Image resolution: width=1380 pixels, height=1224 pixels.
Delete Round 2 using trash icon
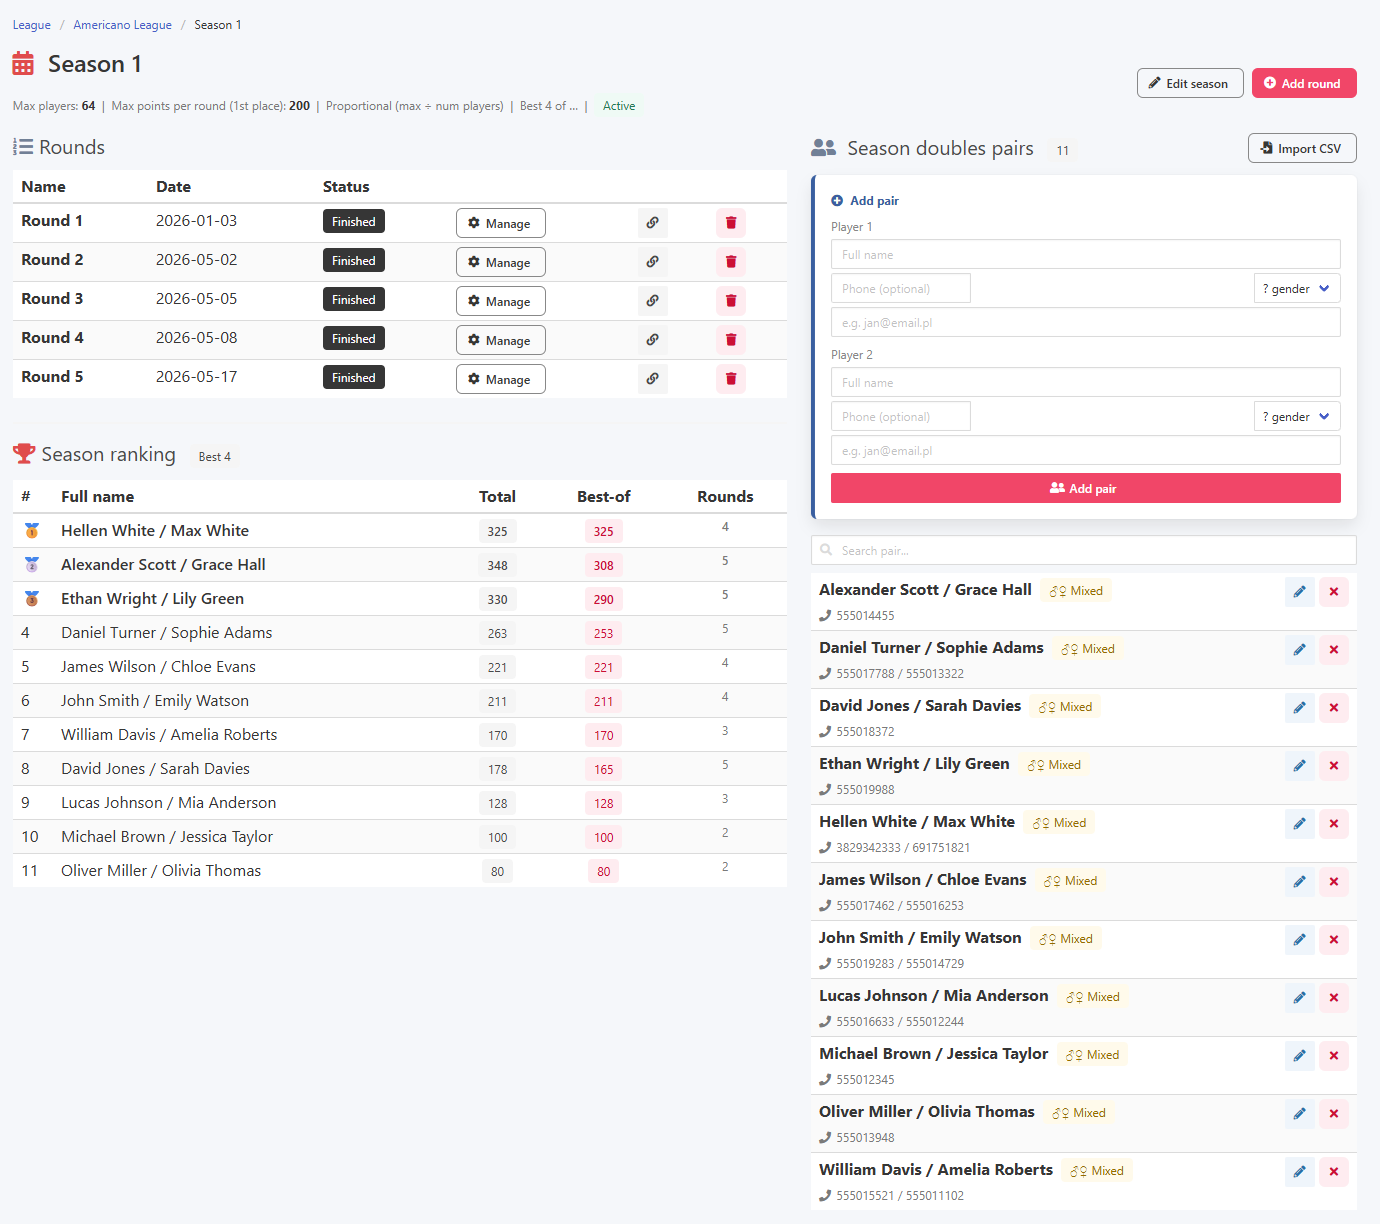pyautogui.click(x=731, y=262)
